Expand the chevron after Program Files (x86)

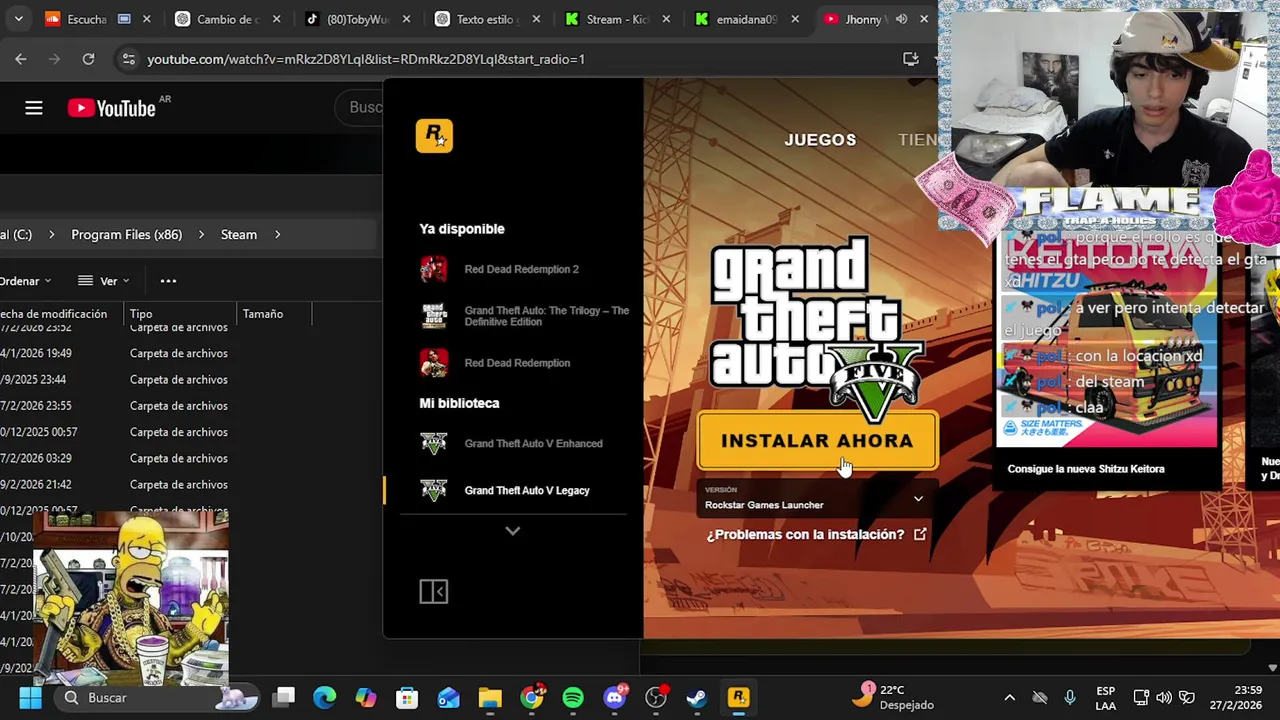click(x=200, y=234)
